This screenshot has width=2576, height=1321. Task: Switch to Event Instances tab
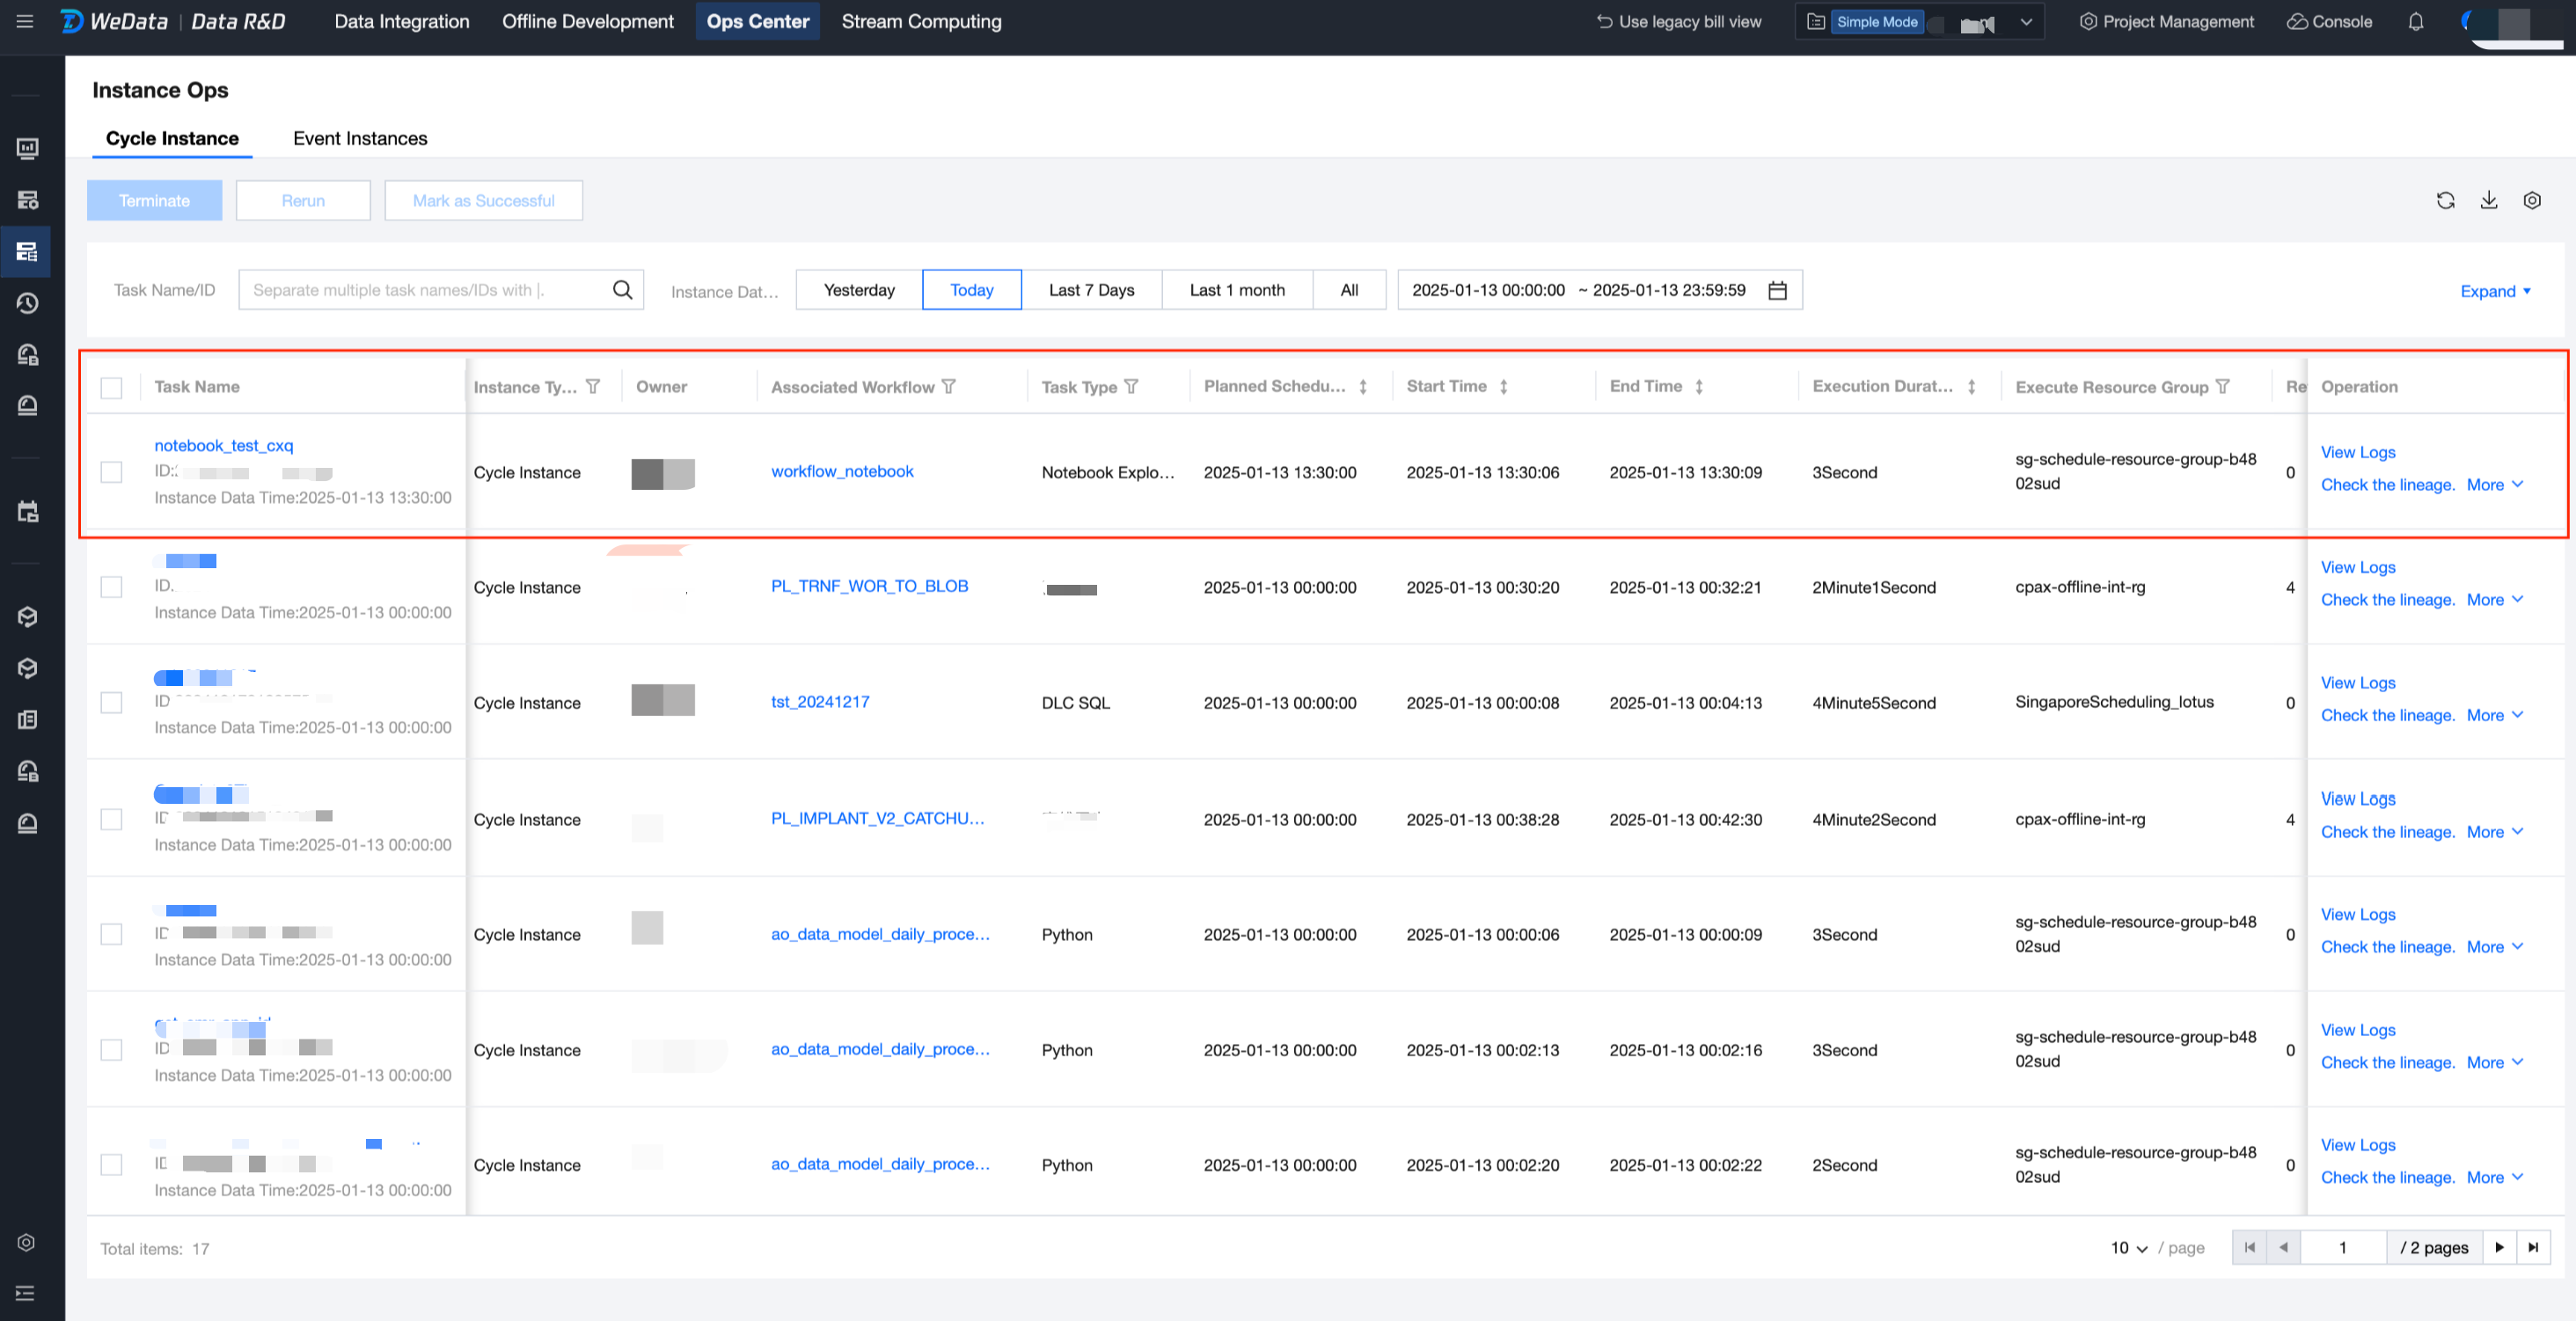point(360,138)
